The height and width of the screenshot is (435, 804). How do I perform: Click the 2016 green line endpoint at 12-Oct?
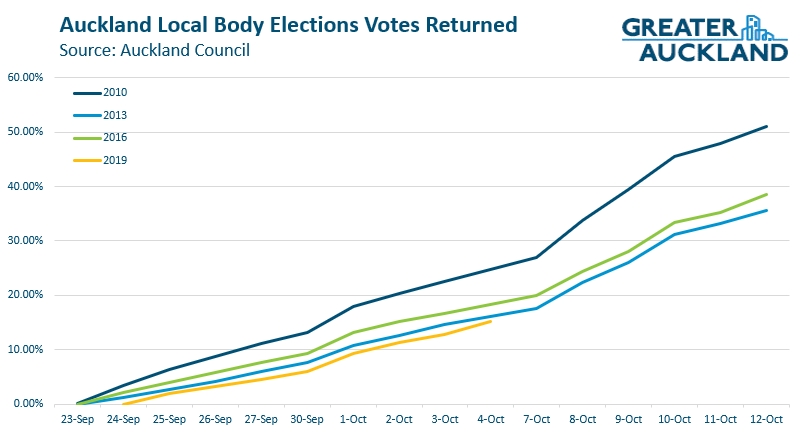click(x=766, y=194)
